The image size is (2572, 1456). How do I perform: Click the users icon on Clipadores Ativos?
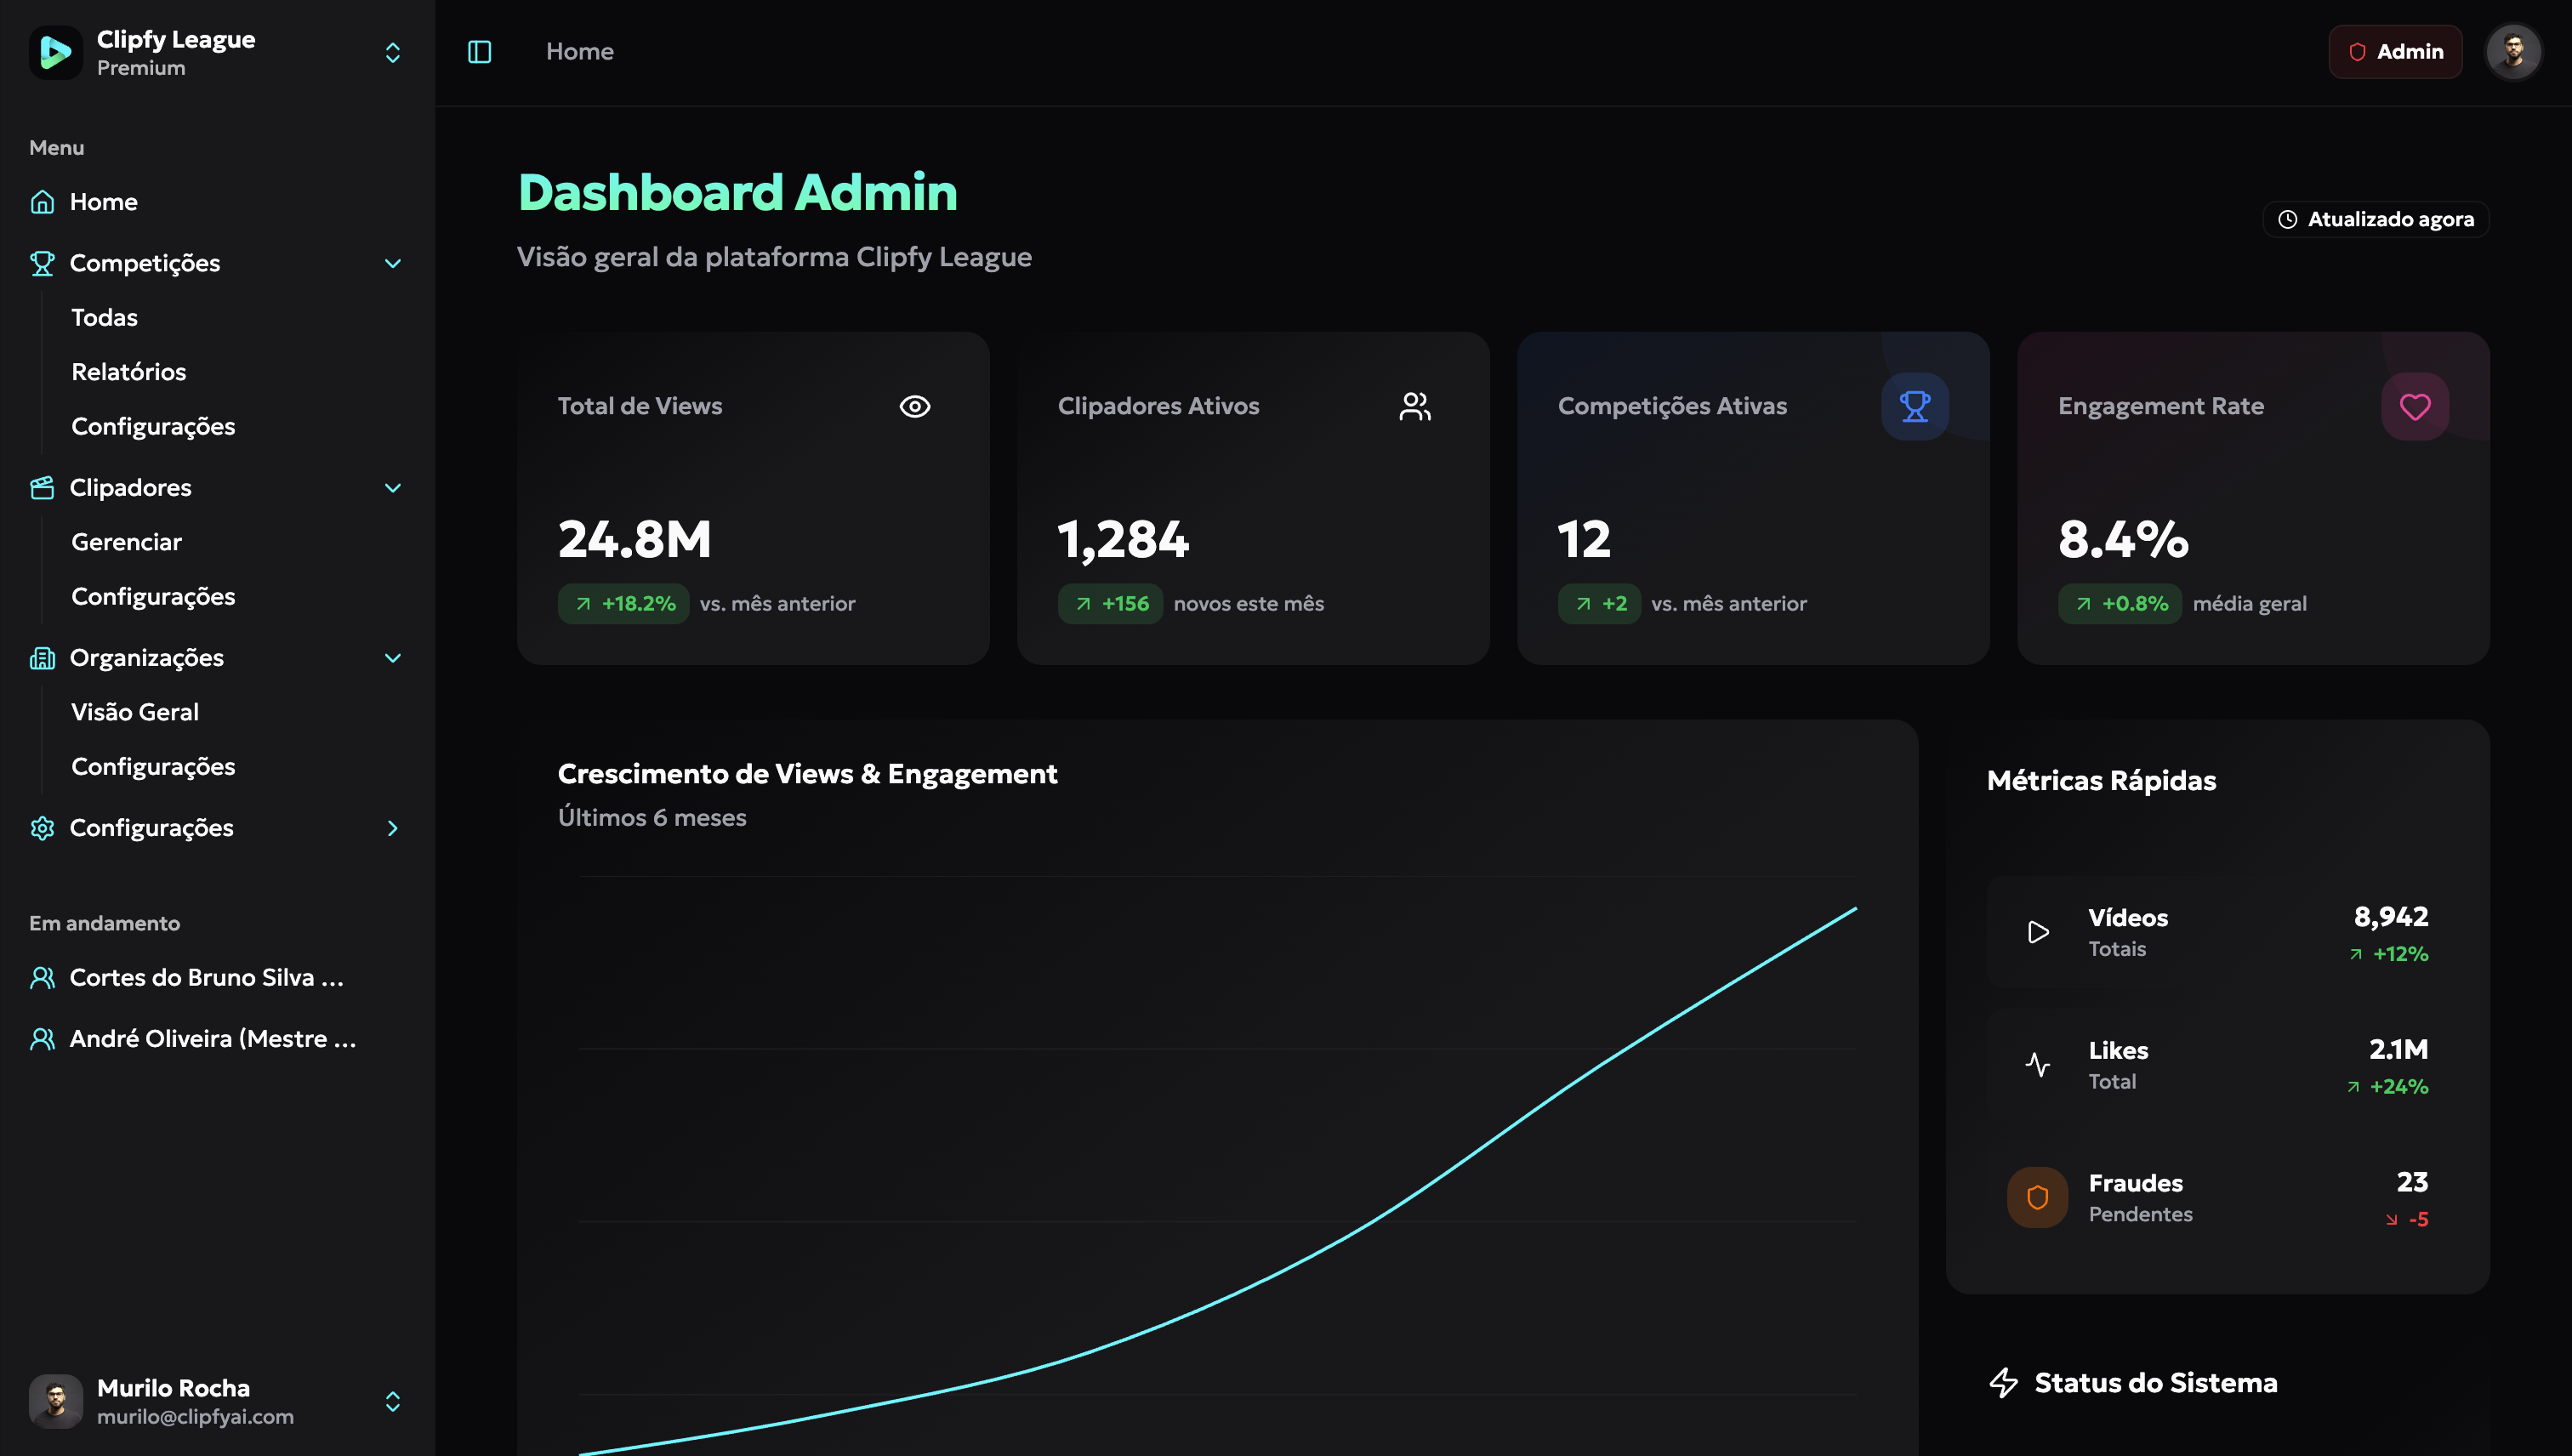pos(1414,406)
